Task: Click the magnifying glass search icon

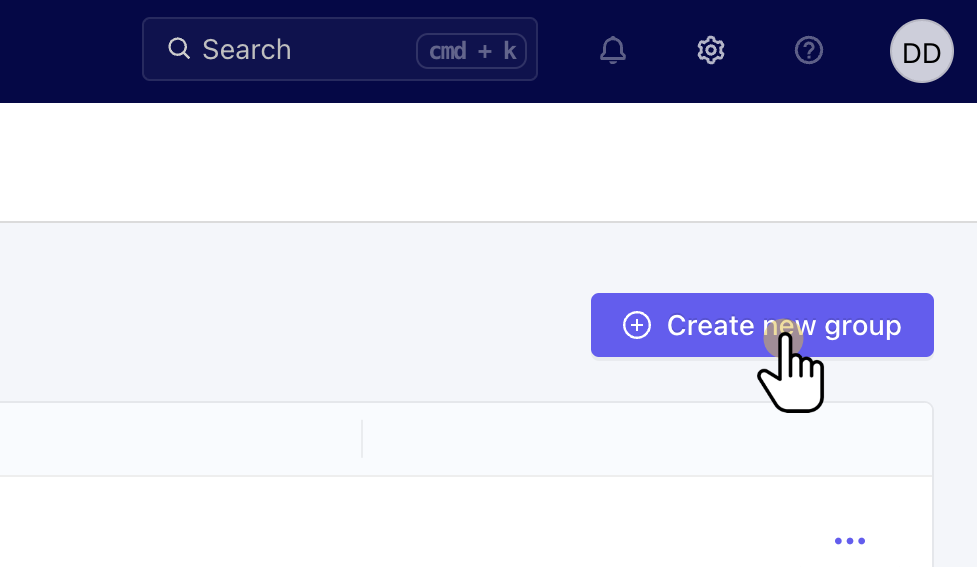Action: [179, 48]
